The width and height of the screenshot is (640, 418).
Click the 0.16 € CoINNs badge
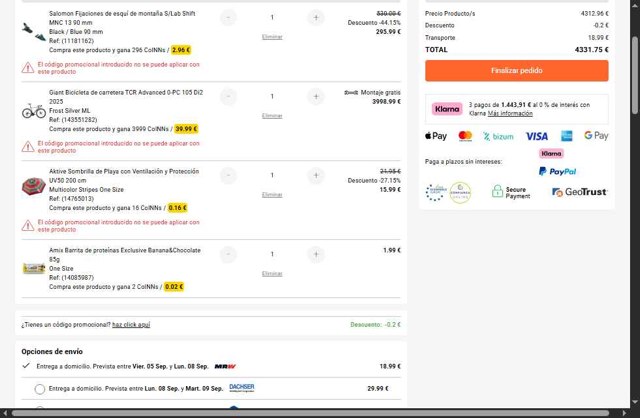(x=177, y=208)
